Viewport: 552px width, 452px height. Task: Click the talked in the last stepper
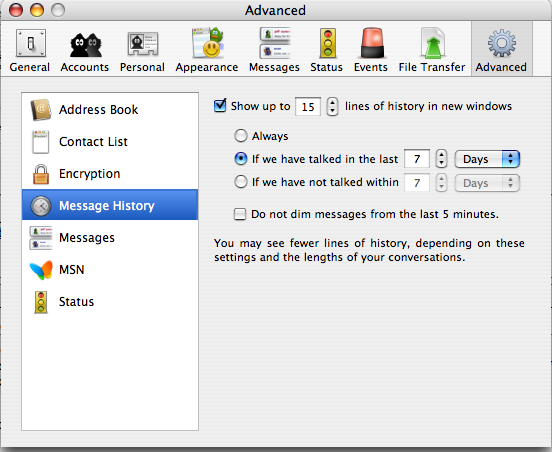click(x=441, y=159)
